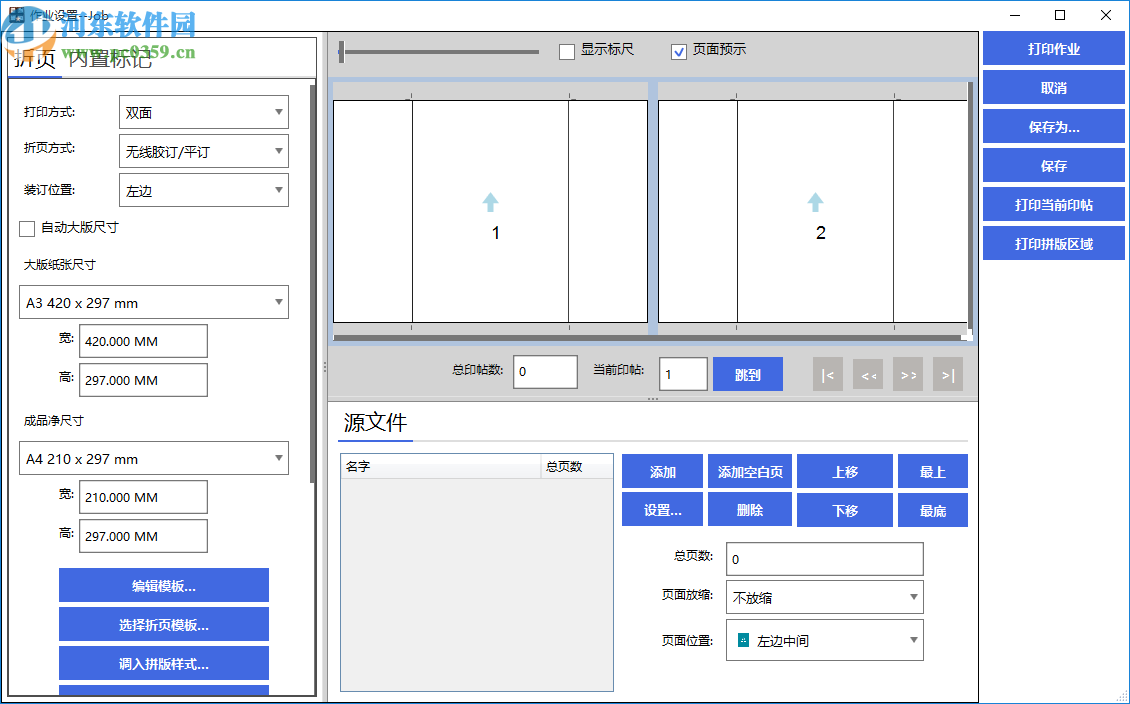The height and width of the screenshot is (704, 1130).
Task: Expand the 大版纸张尺寸 A3 size dropdown
Action: pyautogui.click(x=153, y=302)
